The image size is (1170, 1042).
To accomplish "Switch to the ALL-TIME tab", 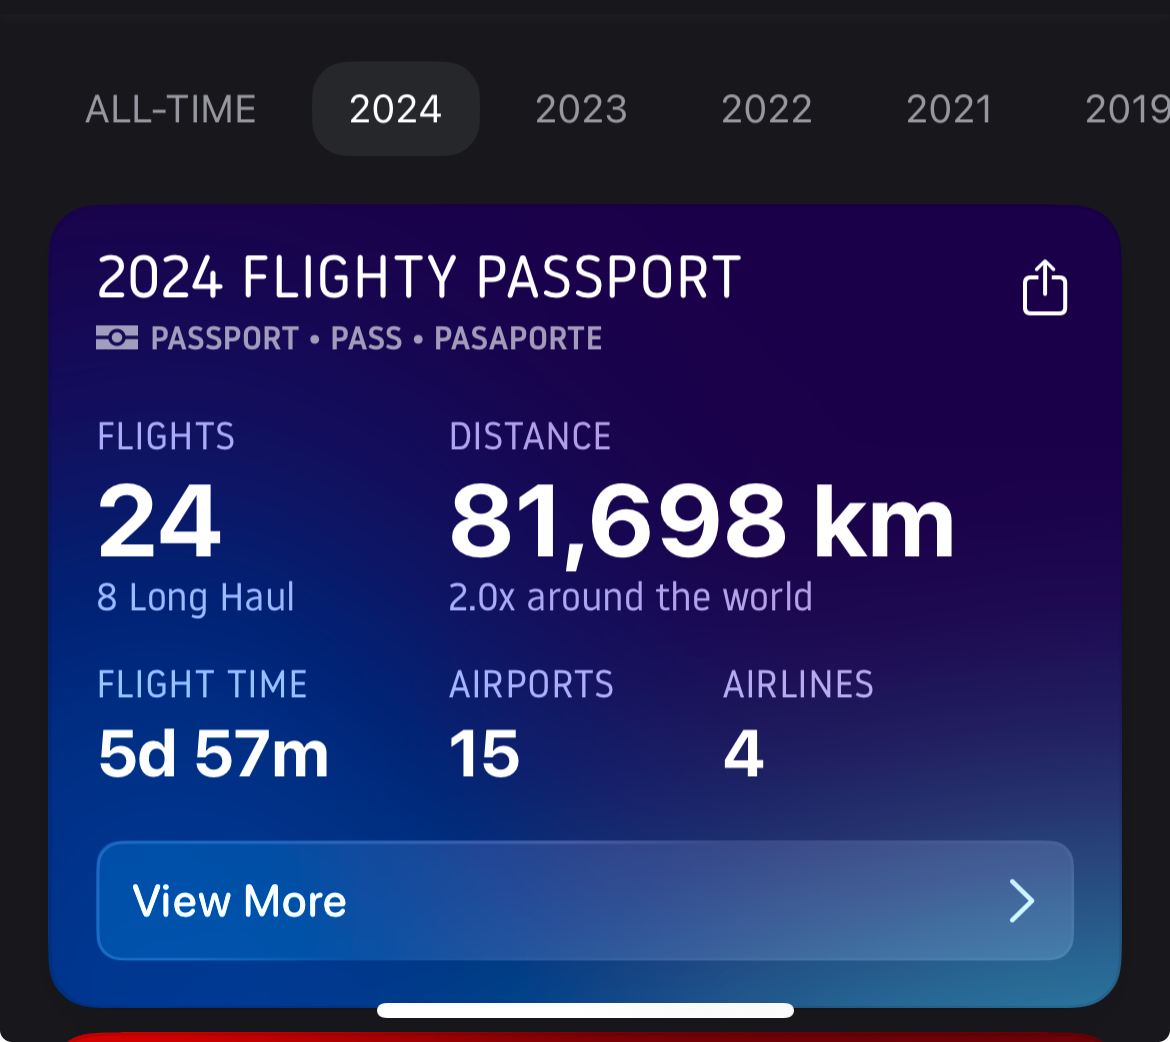I will [x=171, y=110].
